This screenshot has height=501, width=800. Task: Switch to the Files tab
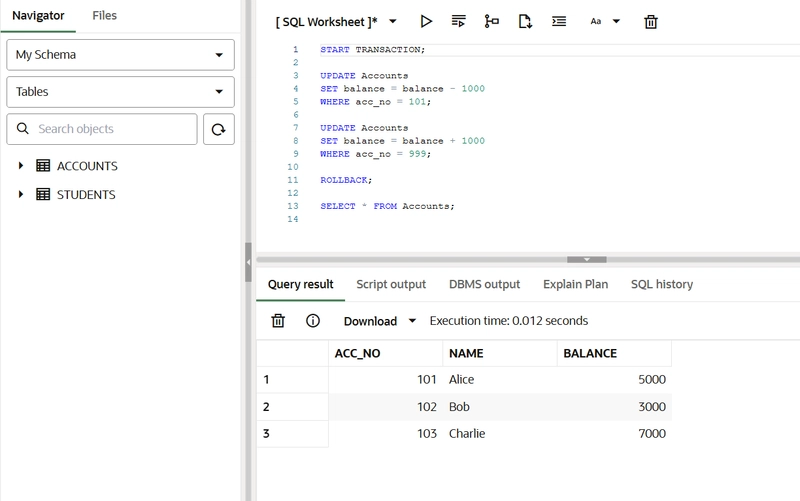[104, 16]
